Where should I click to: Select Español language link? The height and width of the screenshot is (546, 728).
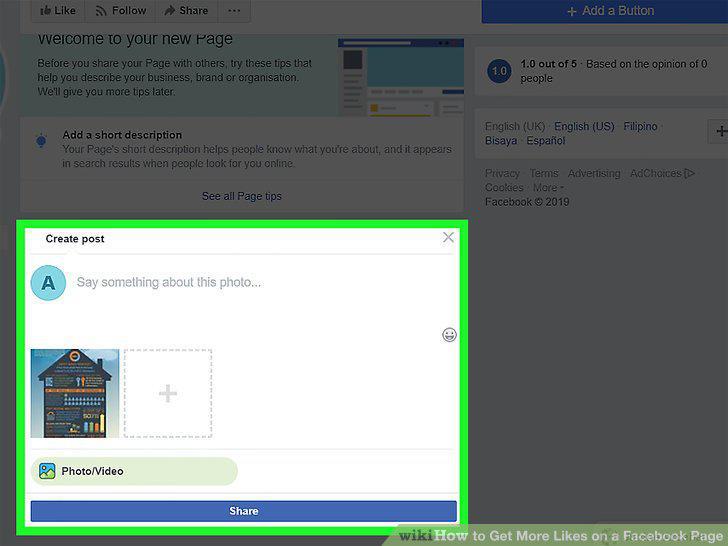(x=546, y=141)
